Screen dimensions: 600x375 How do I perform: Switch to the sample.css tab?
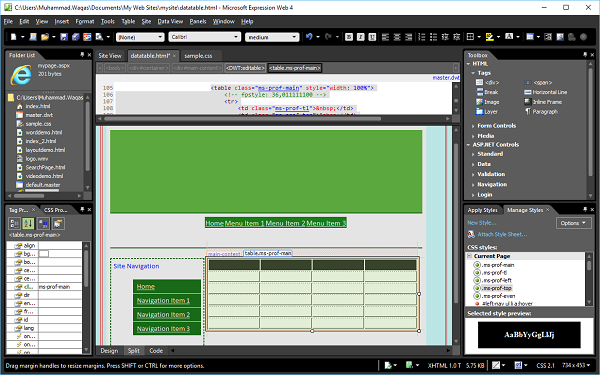click(x=198, y=56)
